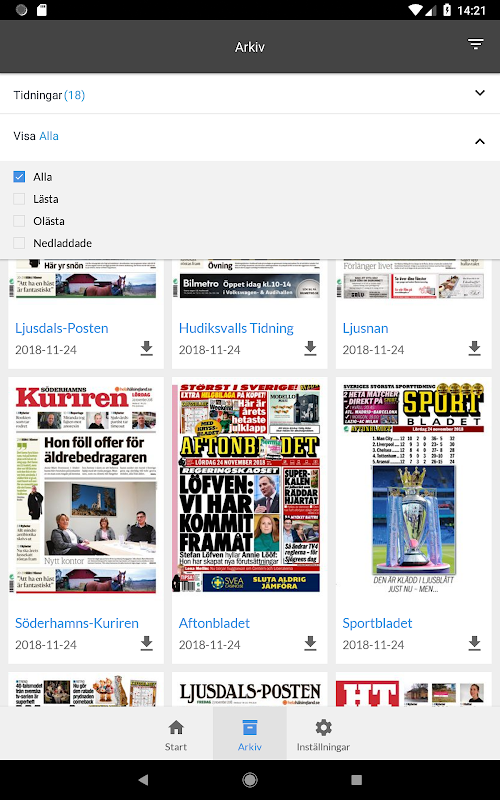500x800 pixels.
Task: Open the Sportbladet title link
Action: click(x=377, y=623)
